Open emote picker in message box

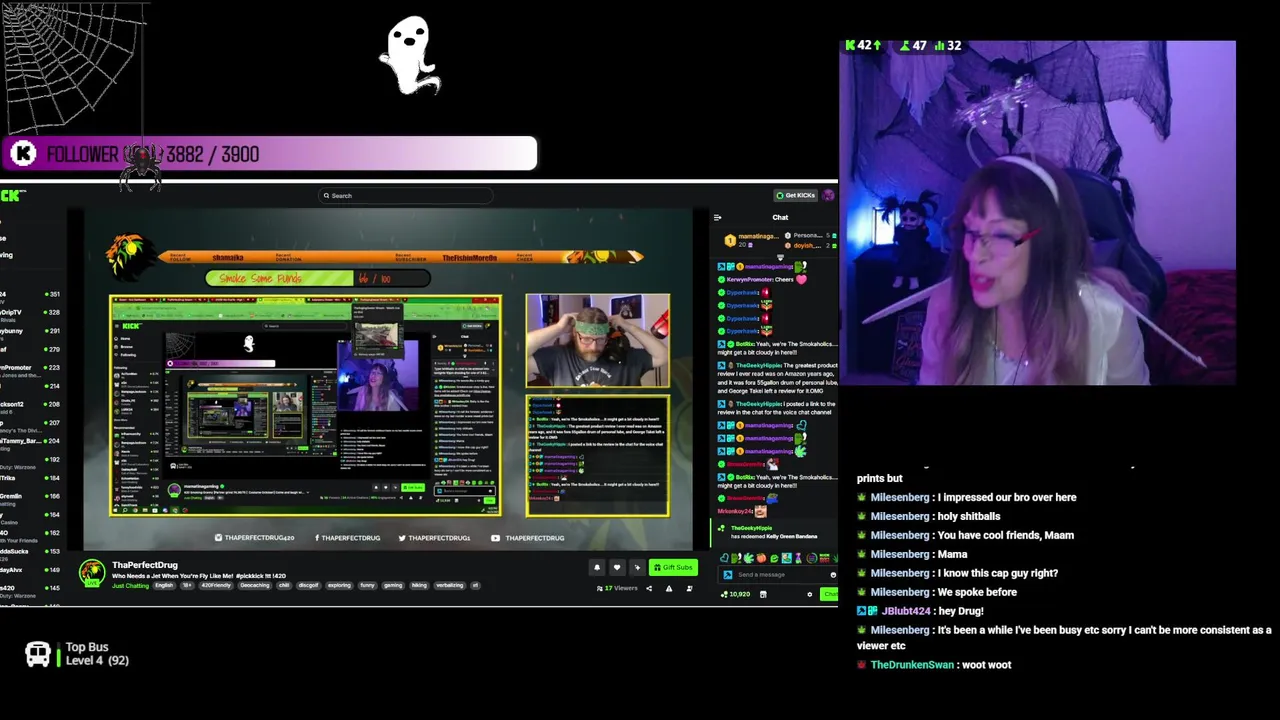833,575
